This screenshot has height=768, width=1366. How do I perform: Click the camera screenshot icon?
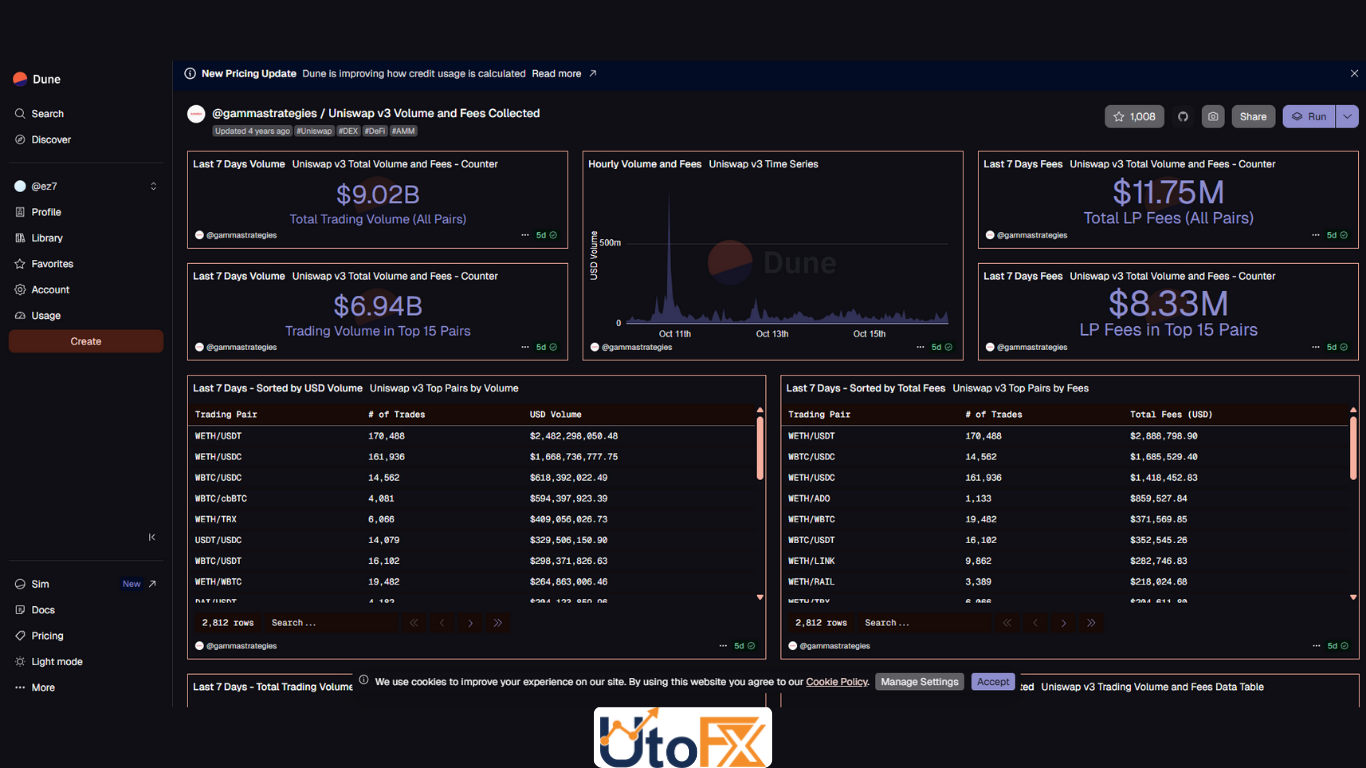[1213, 117]
